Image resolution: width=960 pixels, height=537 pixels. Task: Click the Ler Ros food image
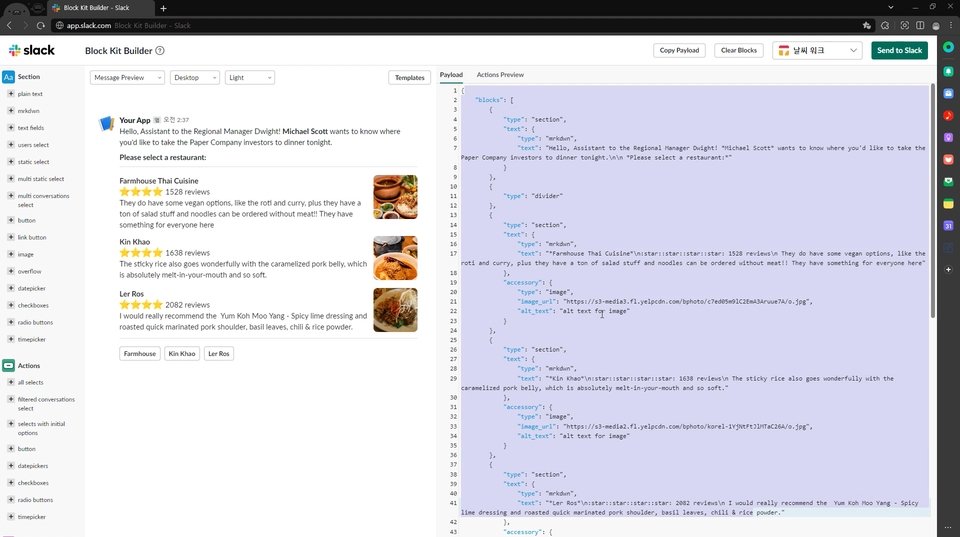click(x=396, y=310)
